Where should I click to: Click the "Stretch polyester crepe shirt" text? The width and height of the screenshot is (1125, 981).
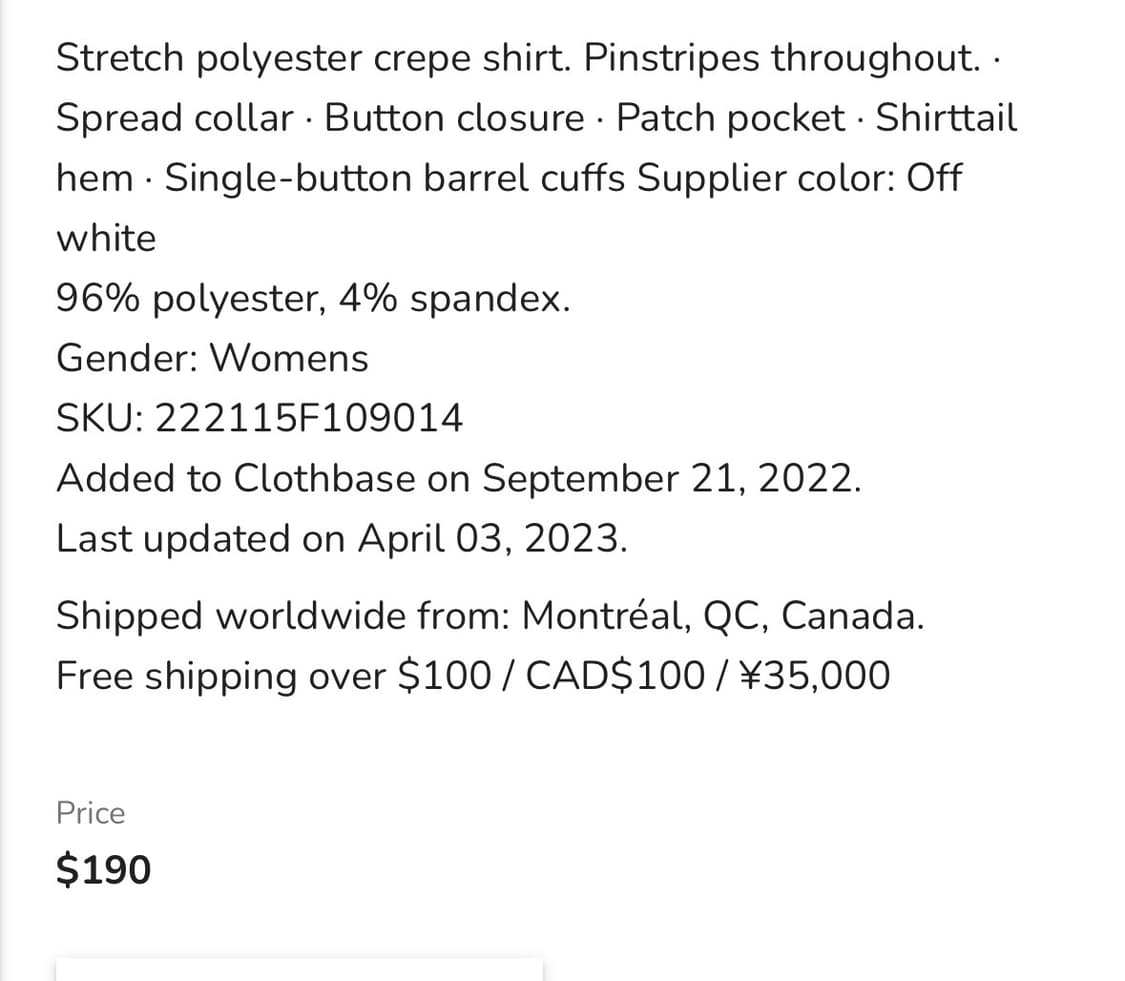click(314, 58)
